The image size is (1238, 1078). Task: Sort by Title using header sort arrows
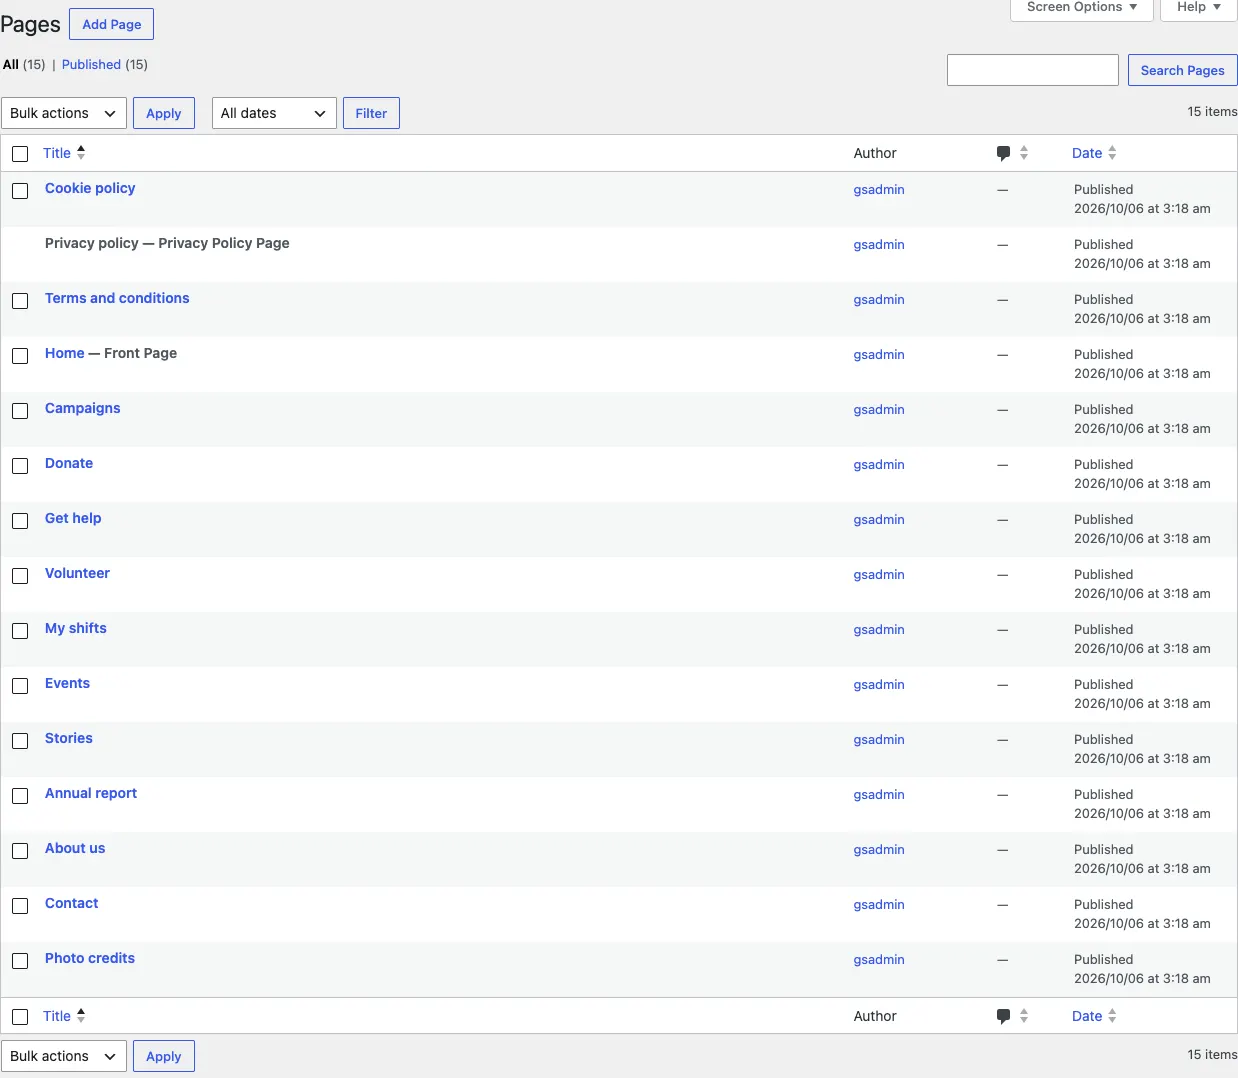pyautogui.click(x=81, y=152)
